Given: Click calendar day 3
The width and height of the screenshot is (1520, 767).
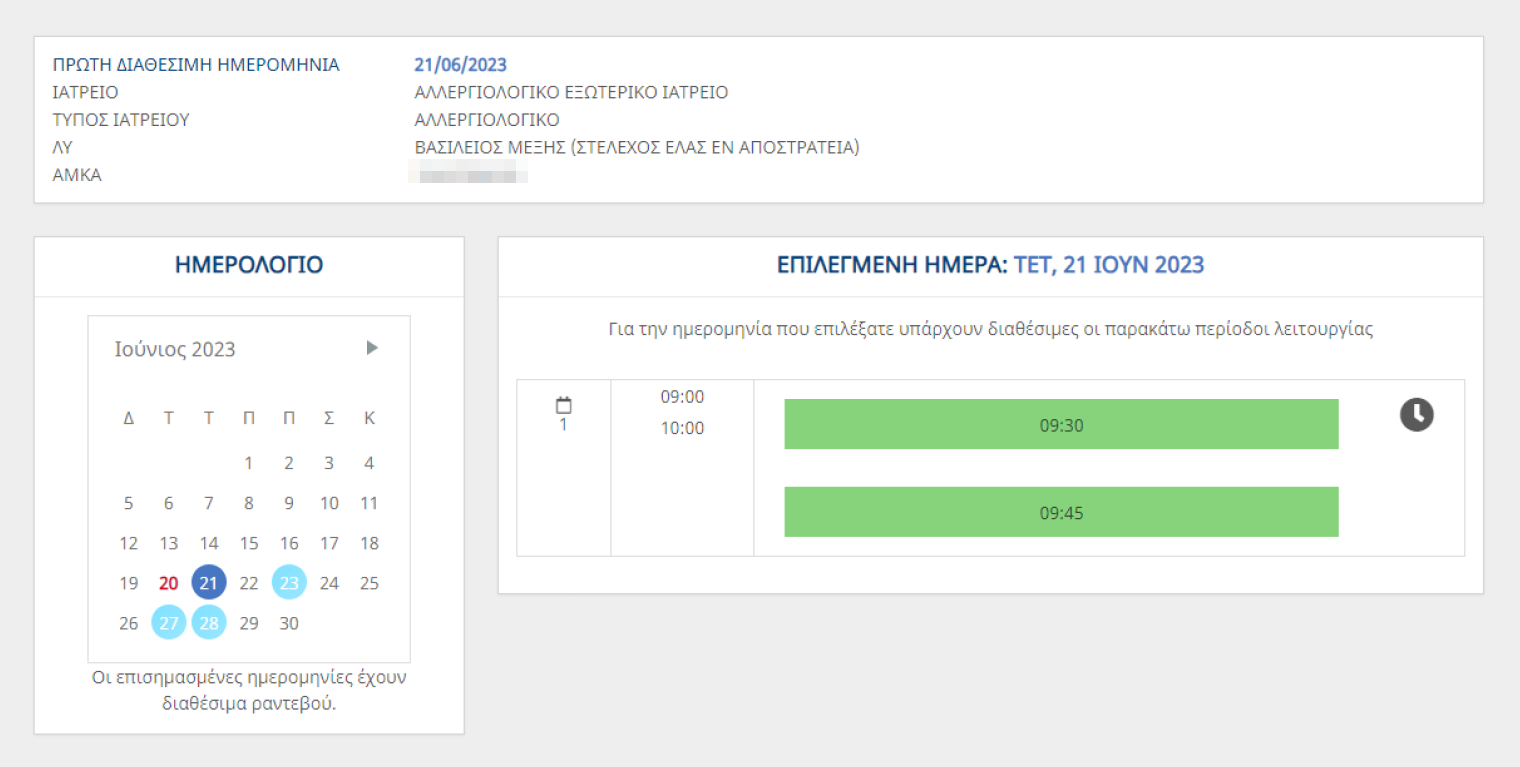Looking at the screenshot, I should 329,463.
